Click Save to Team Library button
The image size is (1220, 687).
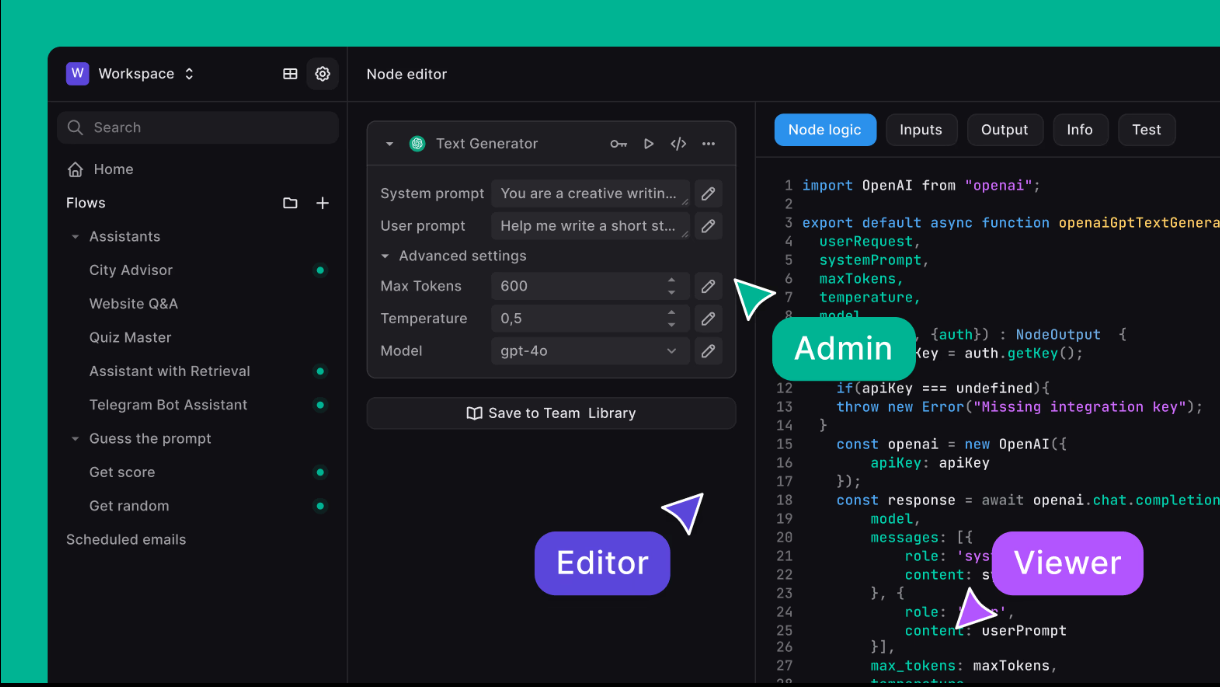click(551, 413)
